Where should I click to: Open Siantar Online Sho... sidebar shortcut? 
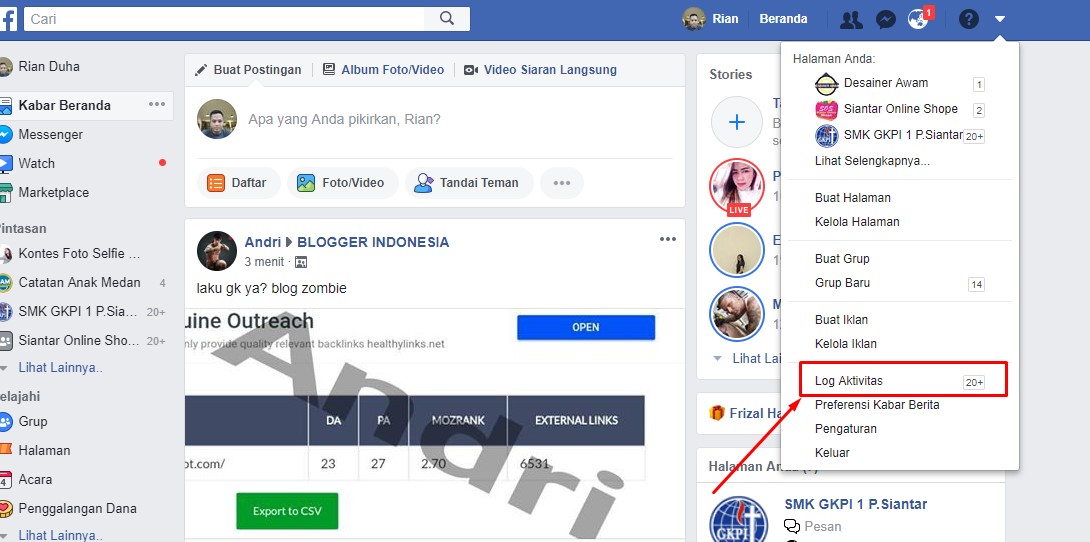[x=79, y=341]
